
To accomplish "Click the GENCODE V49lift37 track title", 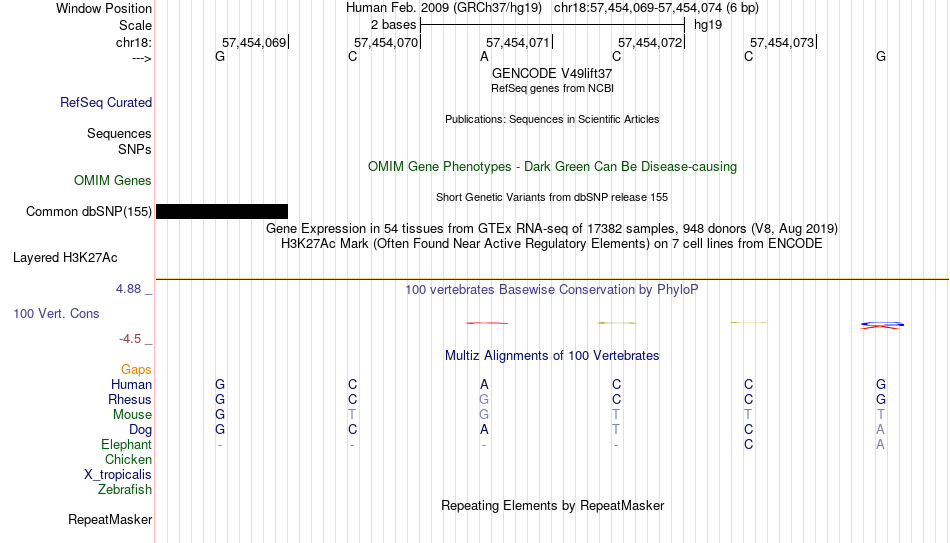I will pyautogui.click(x=552, y=73).
